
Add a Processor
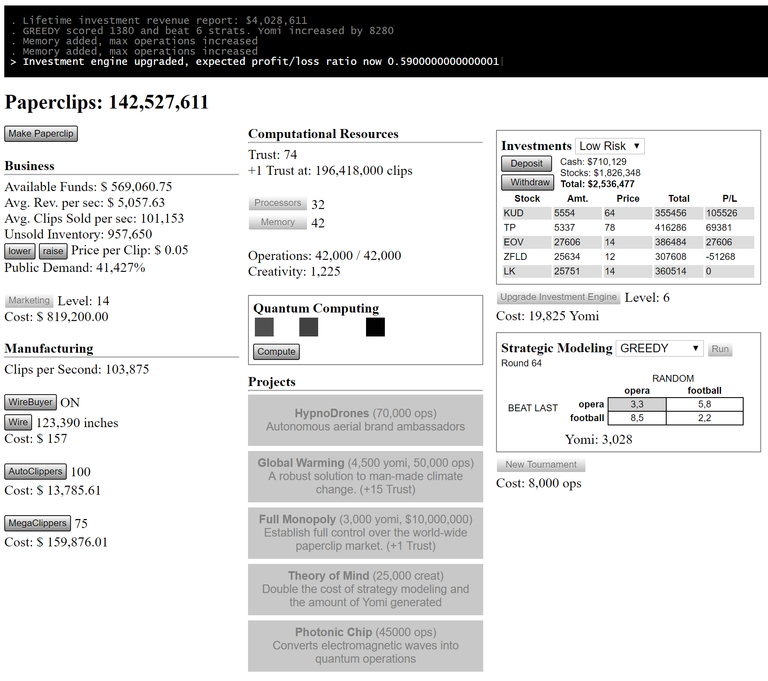pos(278,203)
